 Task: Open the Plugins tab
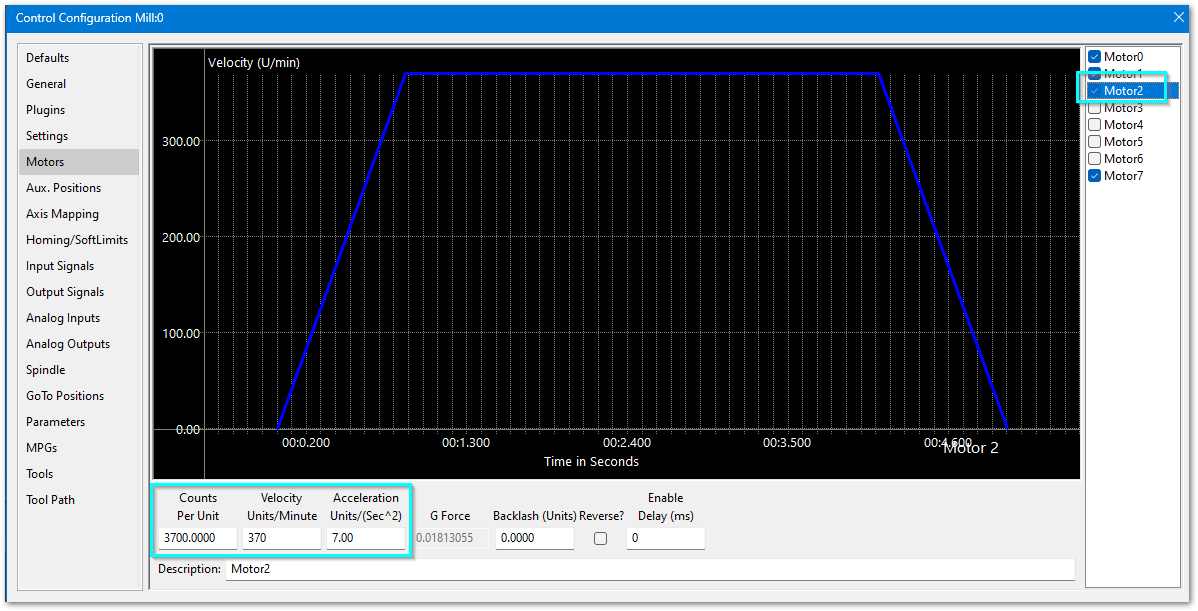46,110
